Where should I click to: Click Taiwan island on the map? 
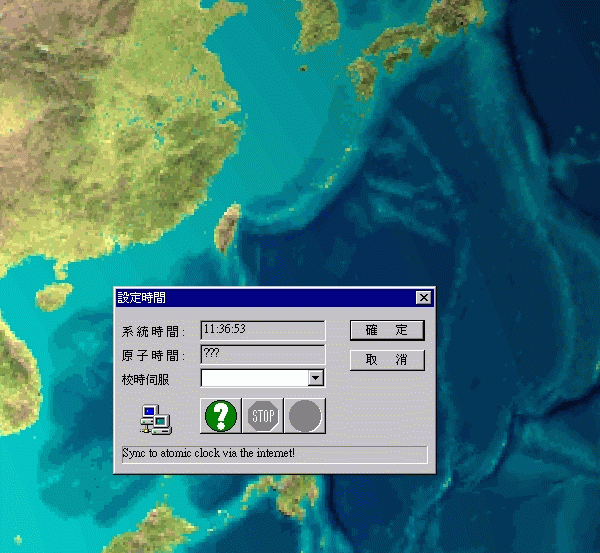230,225
